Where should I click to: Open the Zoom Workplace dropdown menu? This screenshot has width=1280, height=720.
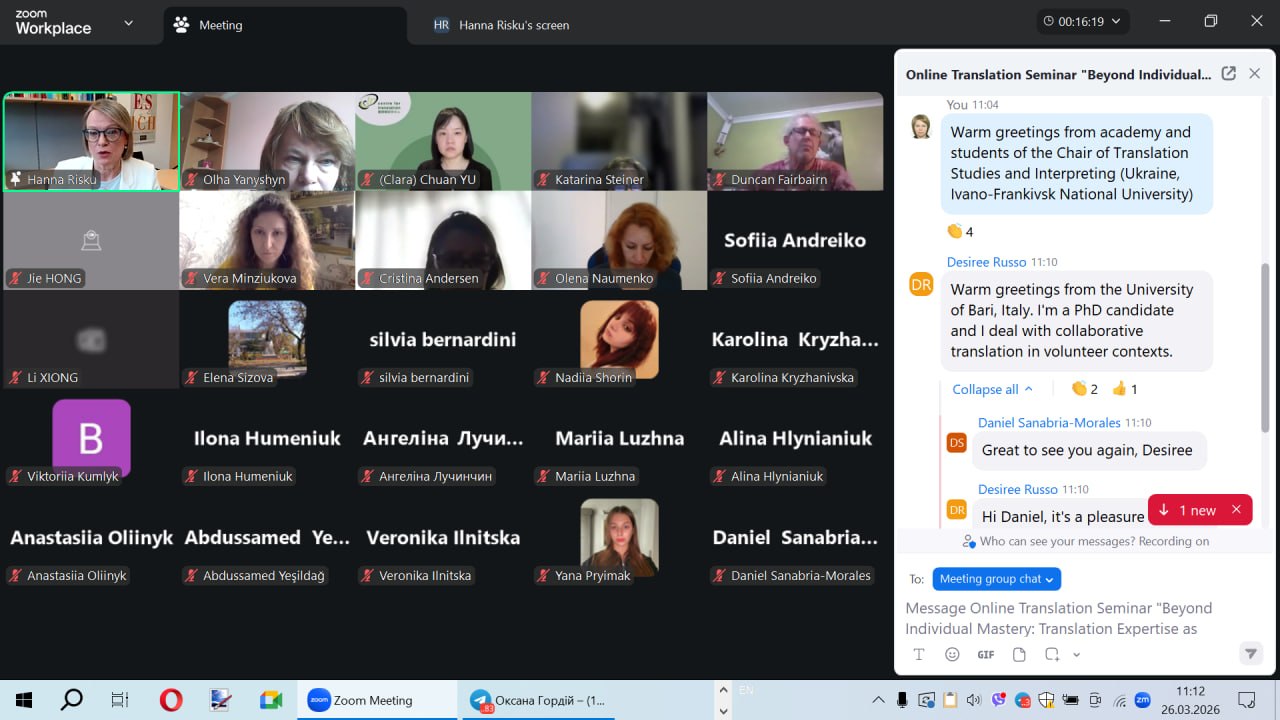[x=128, y=23]
